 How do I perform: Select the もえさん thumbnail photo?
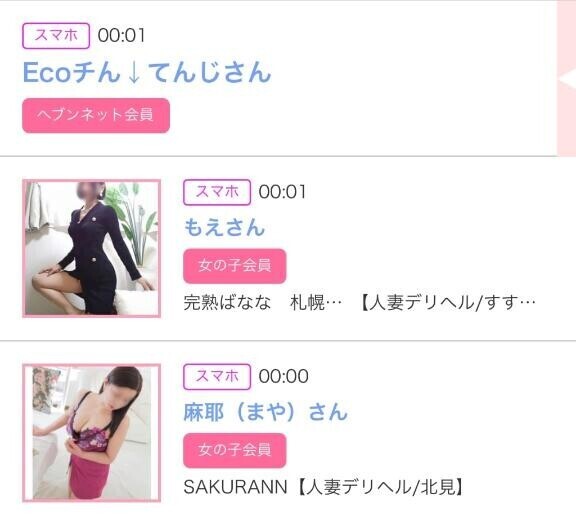[91, 248]
